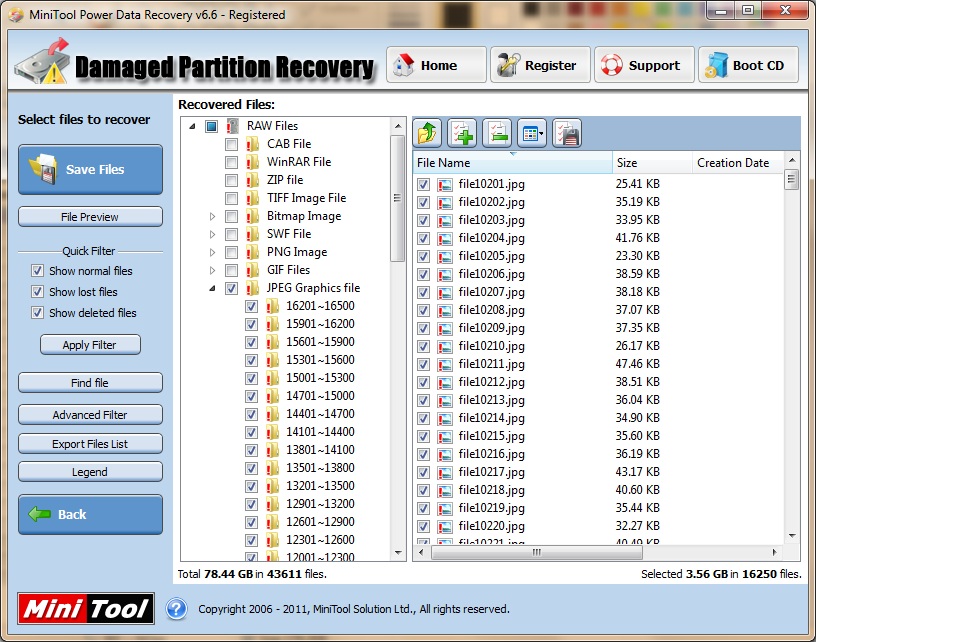
Task: Sort by Size column header
Action: [652, 163]
